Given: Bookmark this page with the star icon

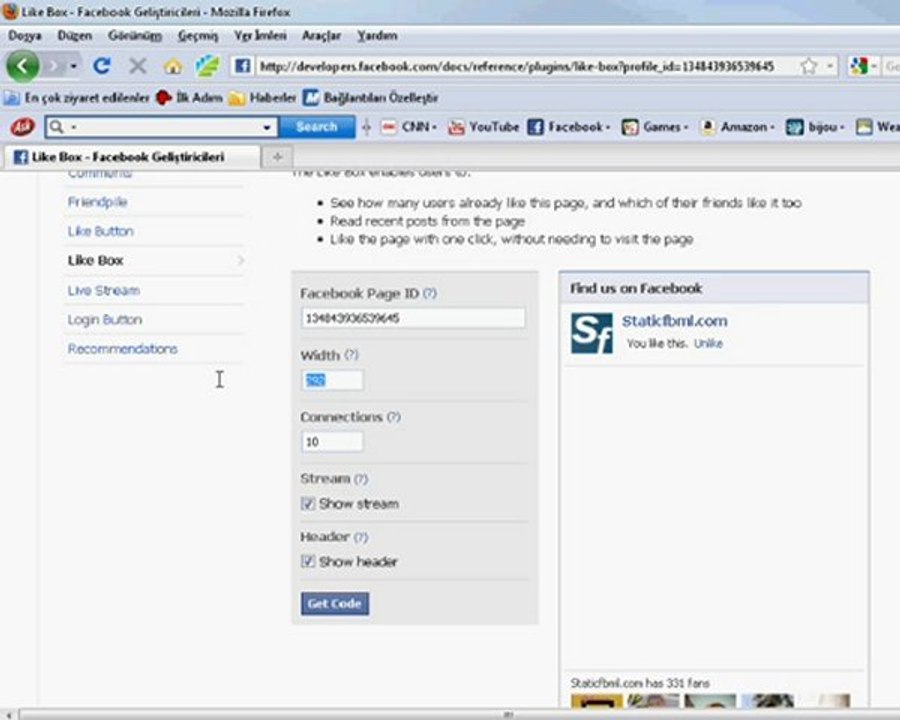Looking at the screenshot, I should 809,67.
